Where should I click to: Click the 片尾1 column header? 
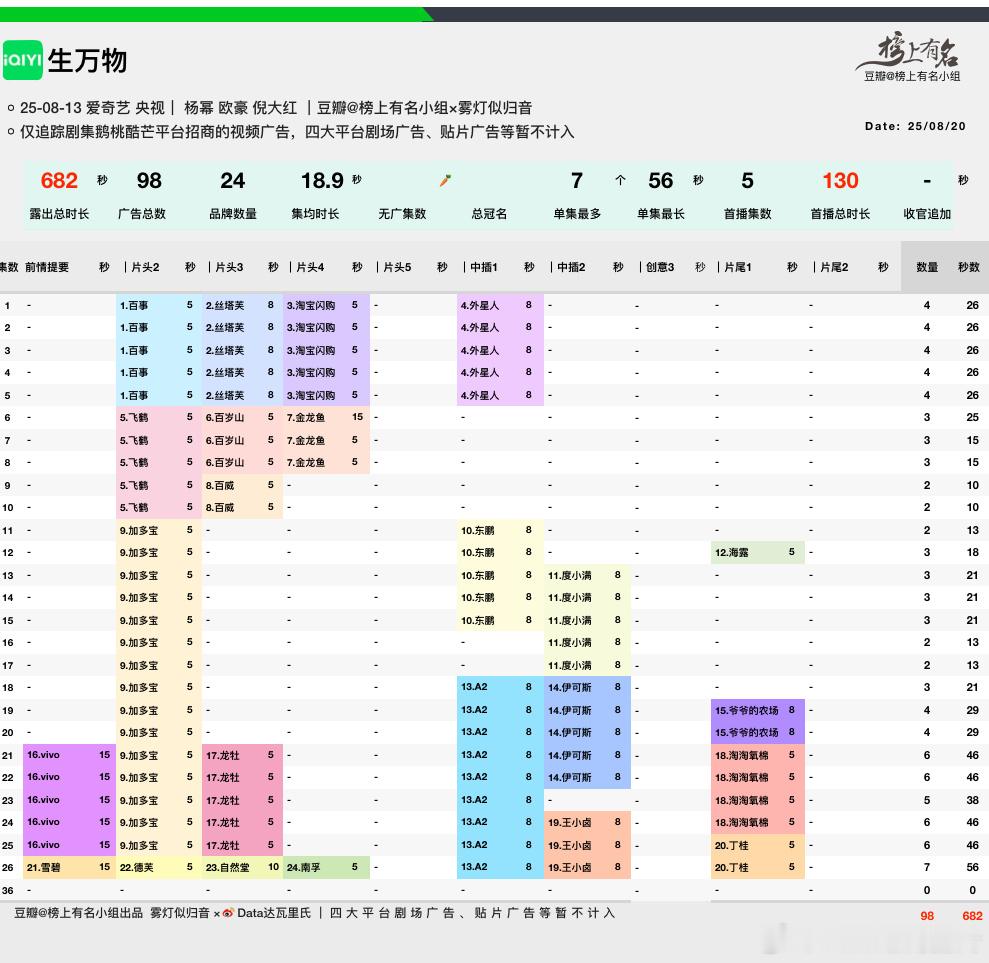tap(738, 267)
